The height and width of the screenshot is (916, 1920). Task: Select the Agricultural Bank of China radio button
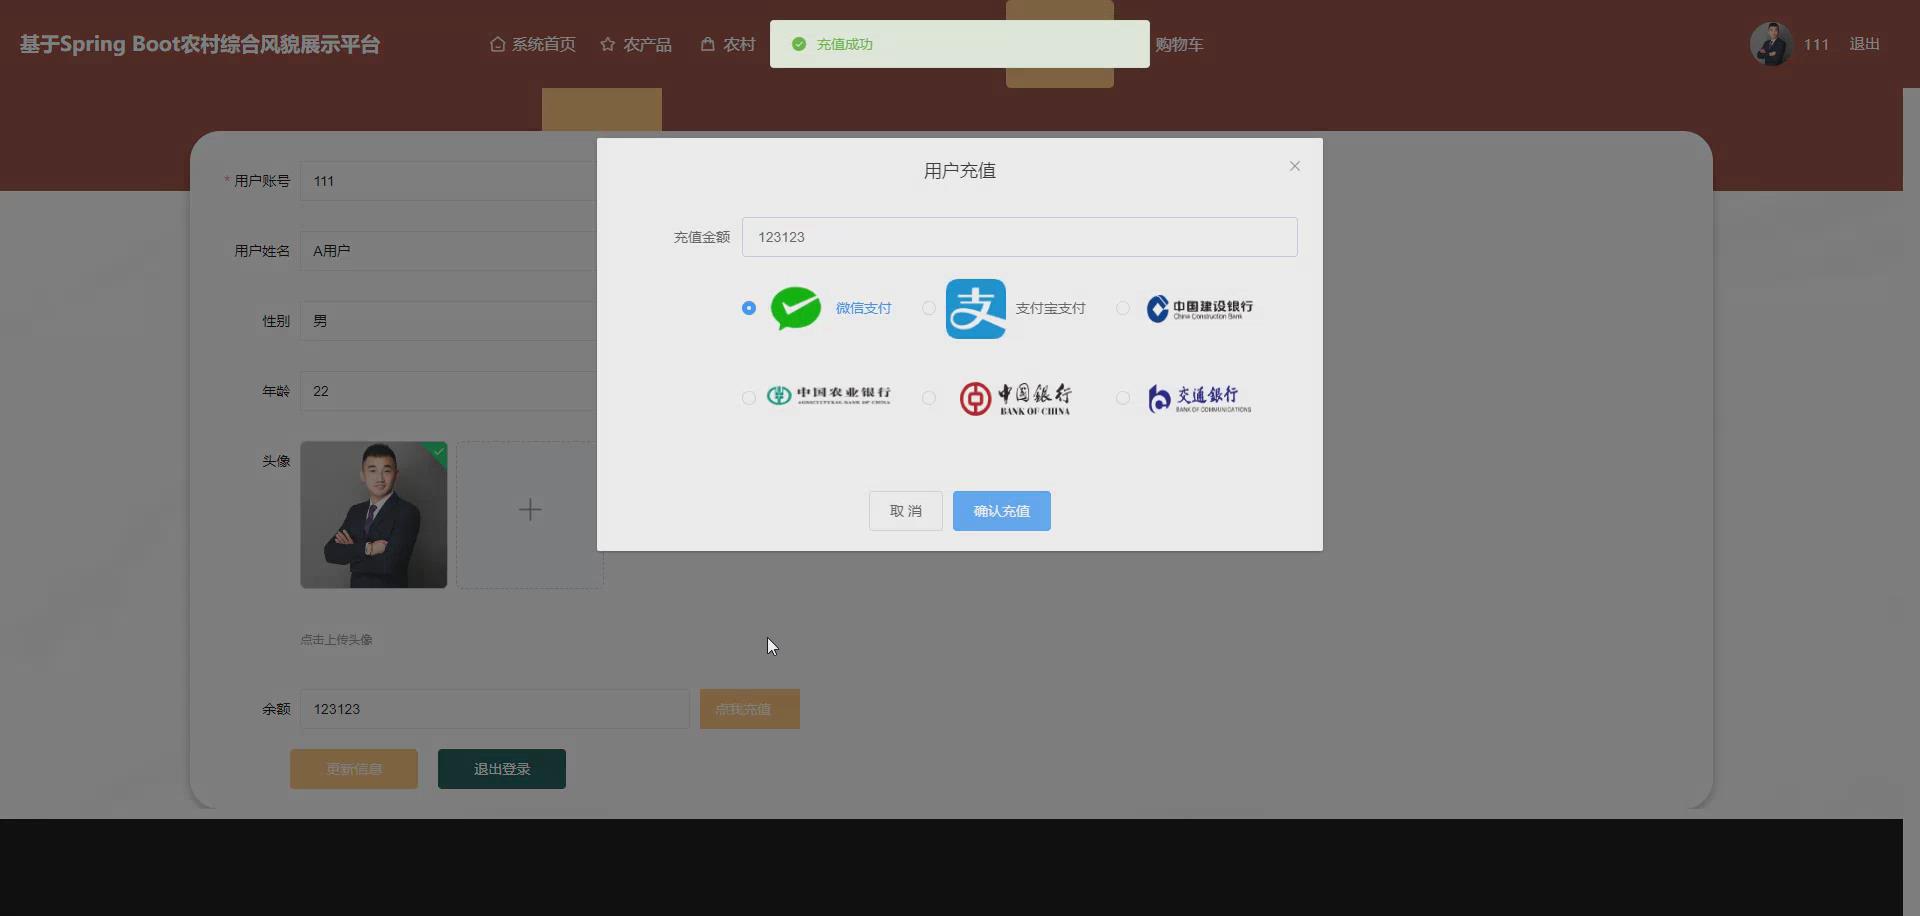(x=749, y=398)
